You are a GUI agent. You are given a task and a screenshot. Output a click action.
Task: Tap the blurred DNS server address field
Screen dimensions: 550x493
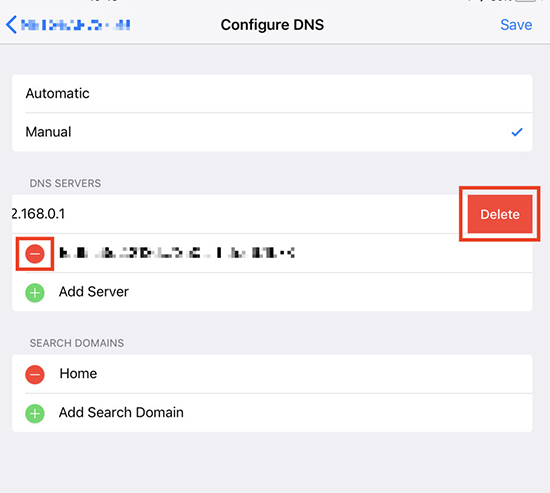pos(177,253)
